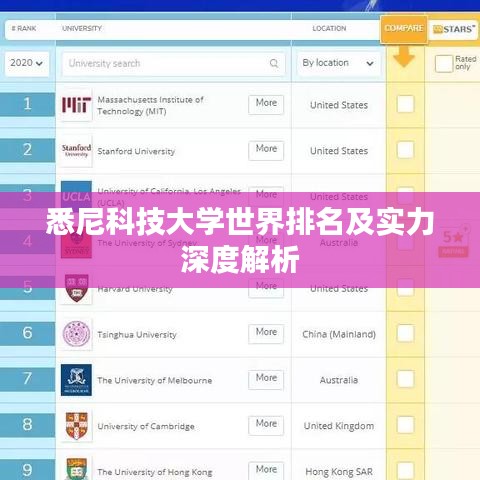This screenshot has height=480, width=480.
Task: Click the MIT logo icon
Action: pyautogui.click(x=76, y=105)
